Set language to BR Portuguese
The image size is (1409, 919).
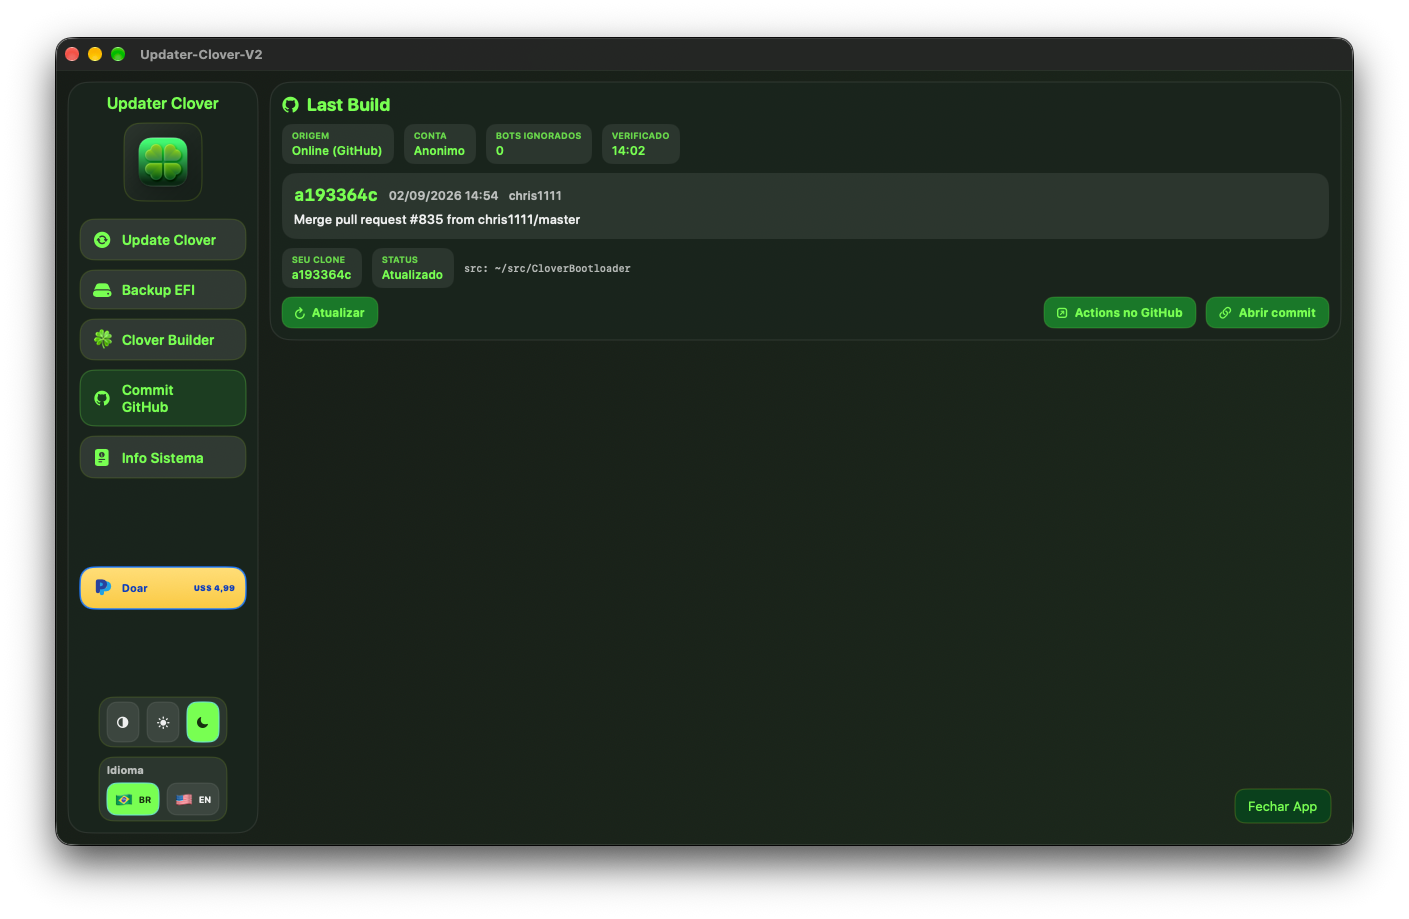click(133, 799)
